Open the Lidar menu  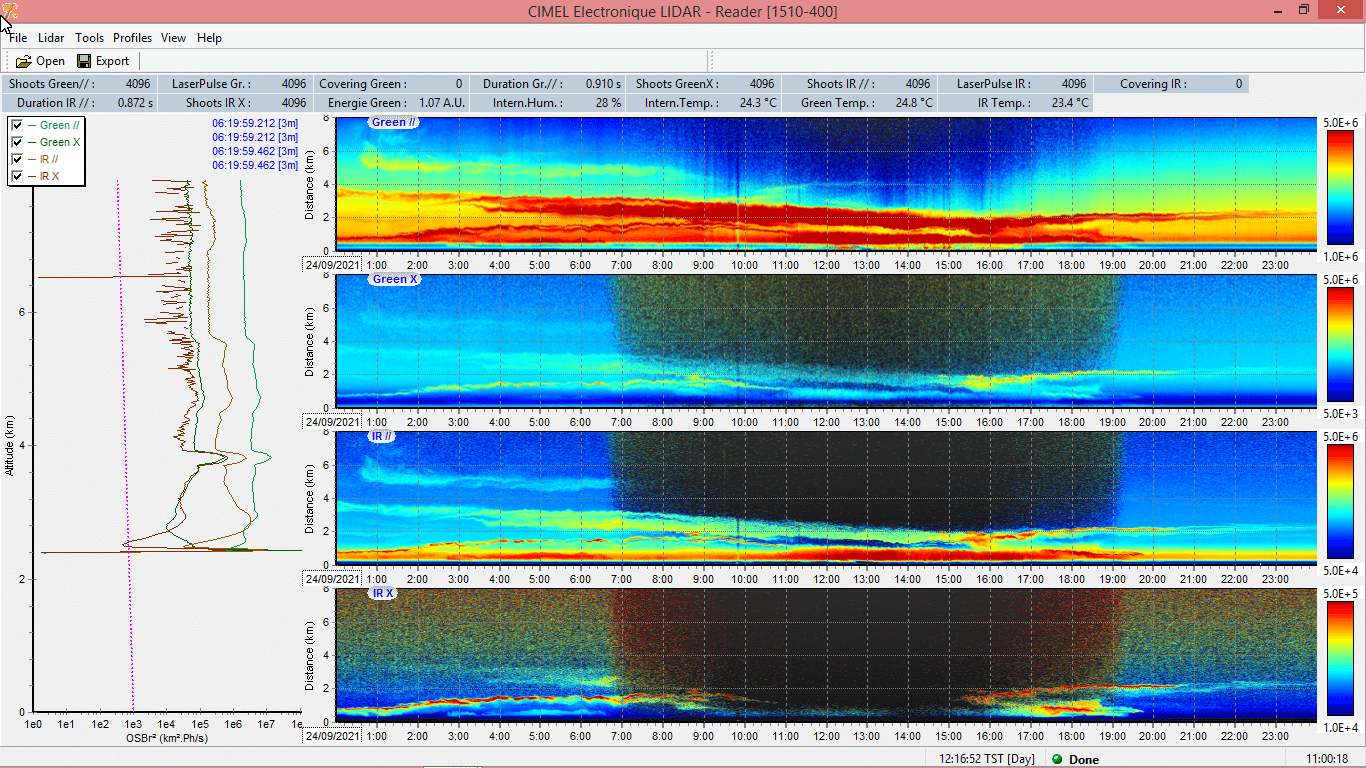tap(51, 38)
